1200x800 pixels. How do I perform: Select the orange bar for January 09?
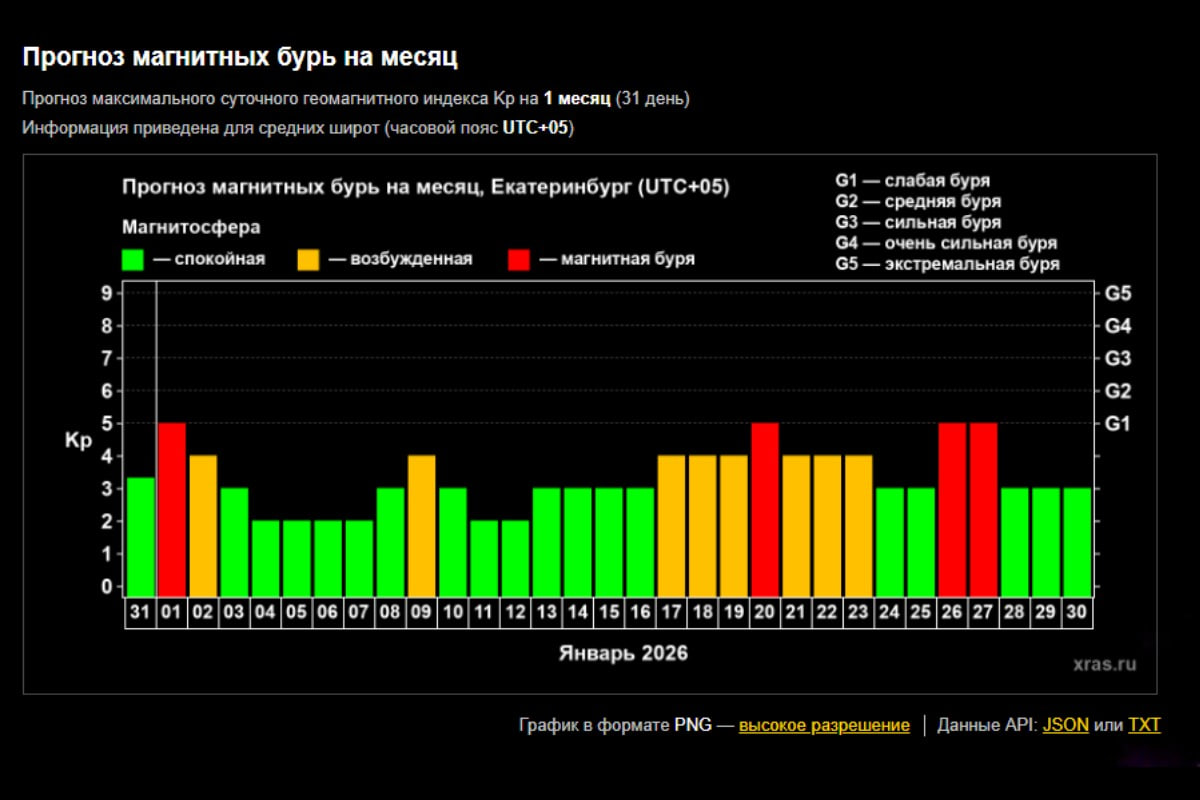[x=422, y=525]
